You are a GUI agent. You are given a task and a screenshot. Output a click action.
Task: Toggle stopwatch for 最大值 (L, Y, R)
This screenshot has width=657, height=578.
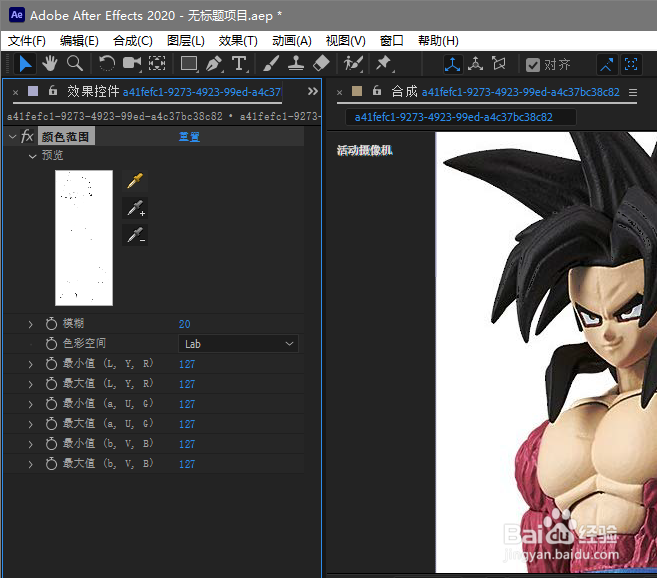[x=51, y=384]
